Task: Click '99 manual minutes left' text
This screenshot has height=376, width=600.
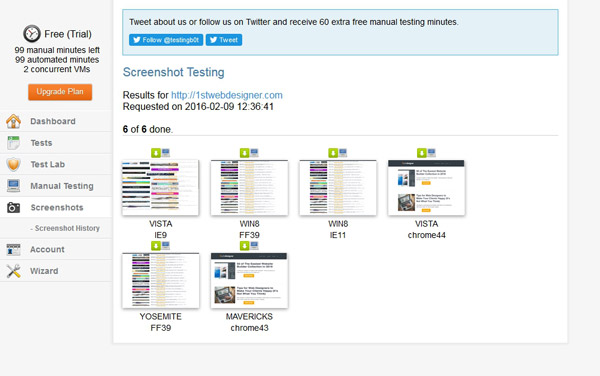Action: pos(57,50)
